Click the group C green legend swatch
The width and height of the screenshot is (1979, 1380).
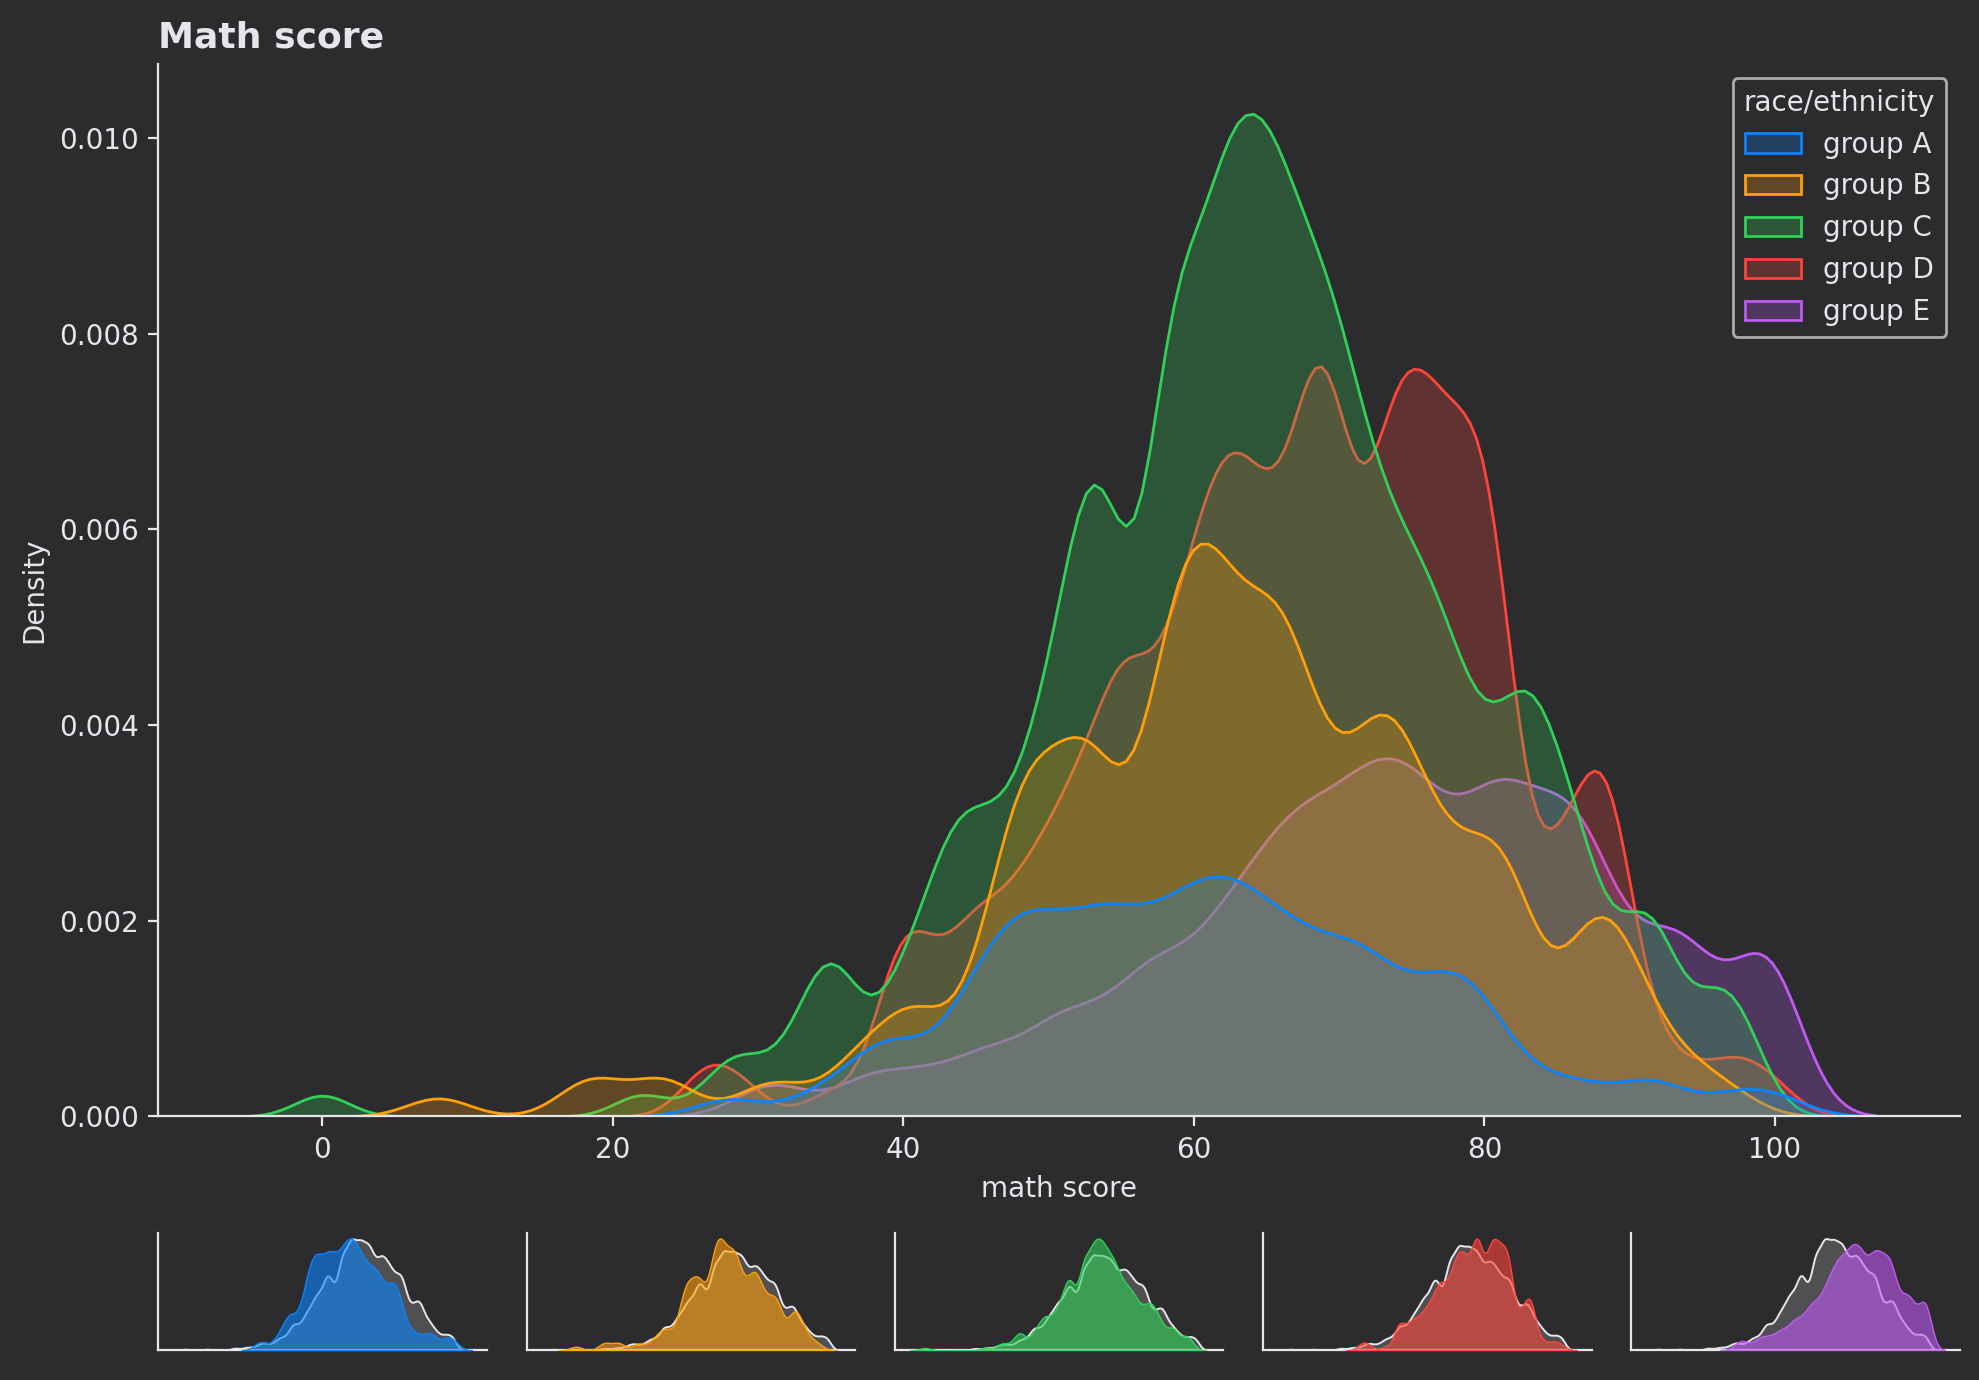pyautogui.click(x=1772, y=227)
